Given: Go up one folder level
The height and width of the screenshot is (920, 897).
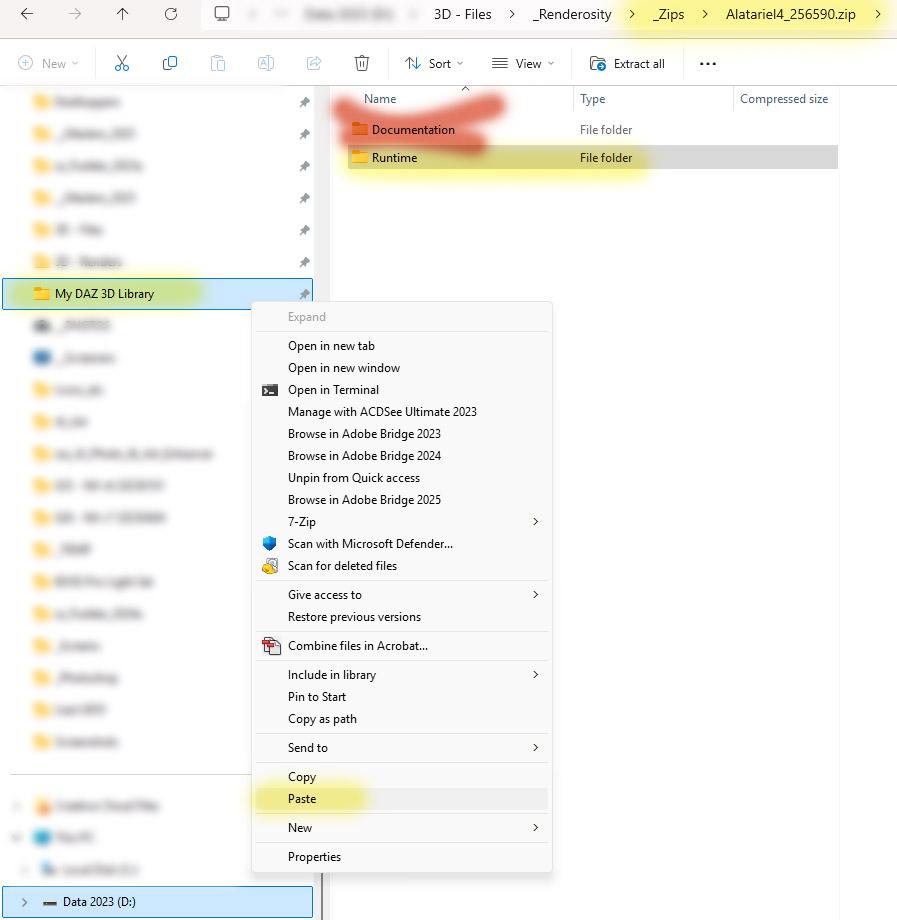Looking at the screenshot, I should pyautogui.click(x=122, y=14).
